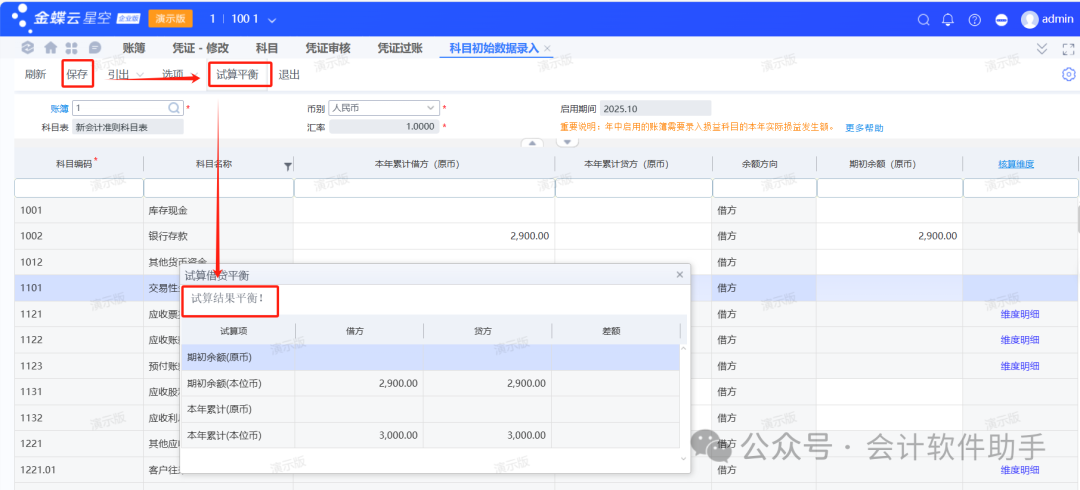
Task: Click the 保存 save button
Action: pyautogui.click(x=77, y=74)
